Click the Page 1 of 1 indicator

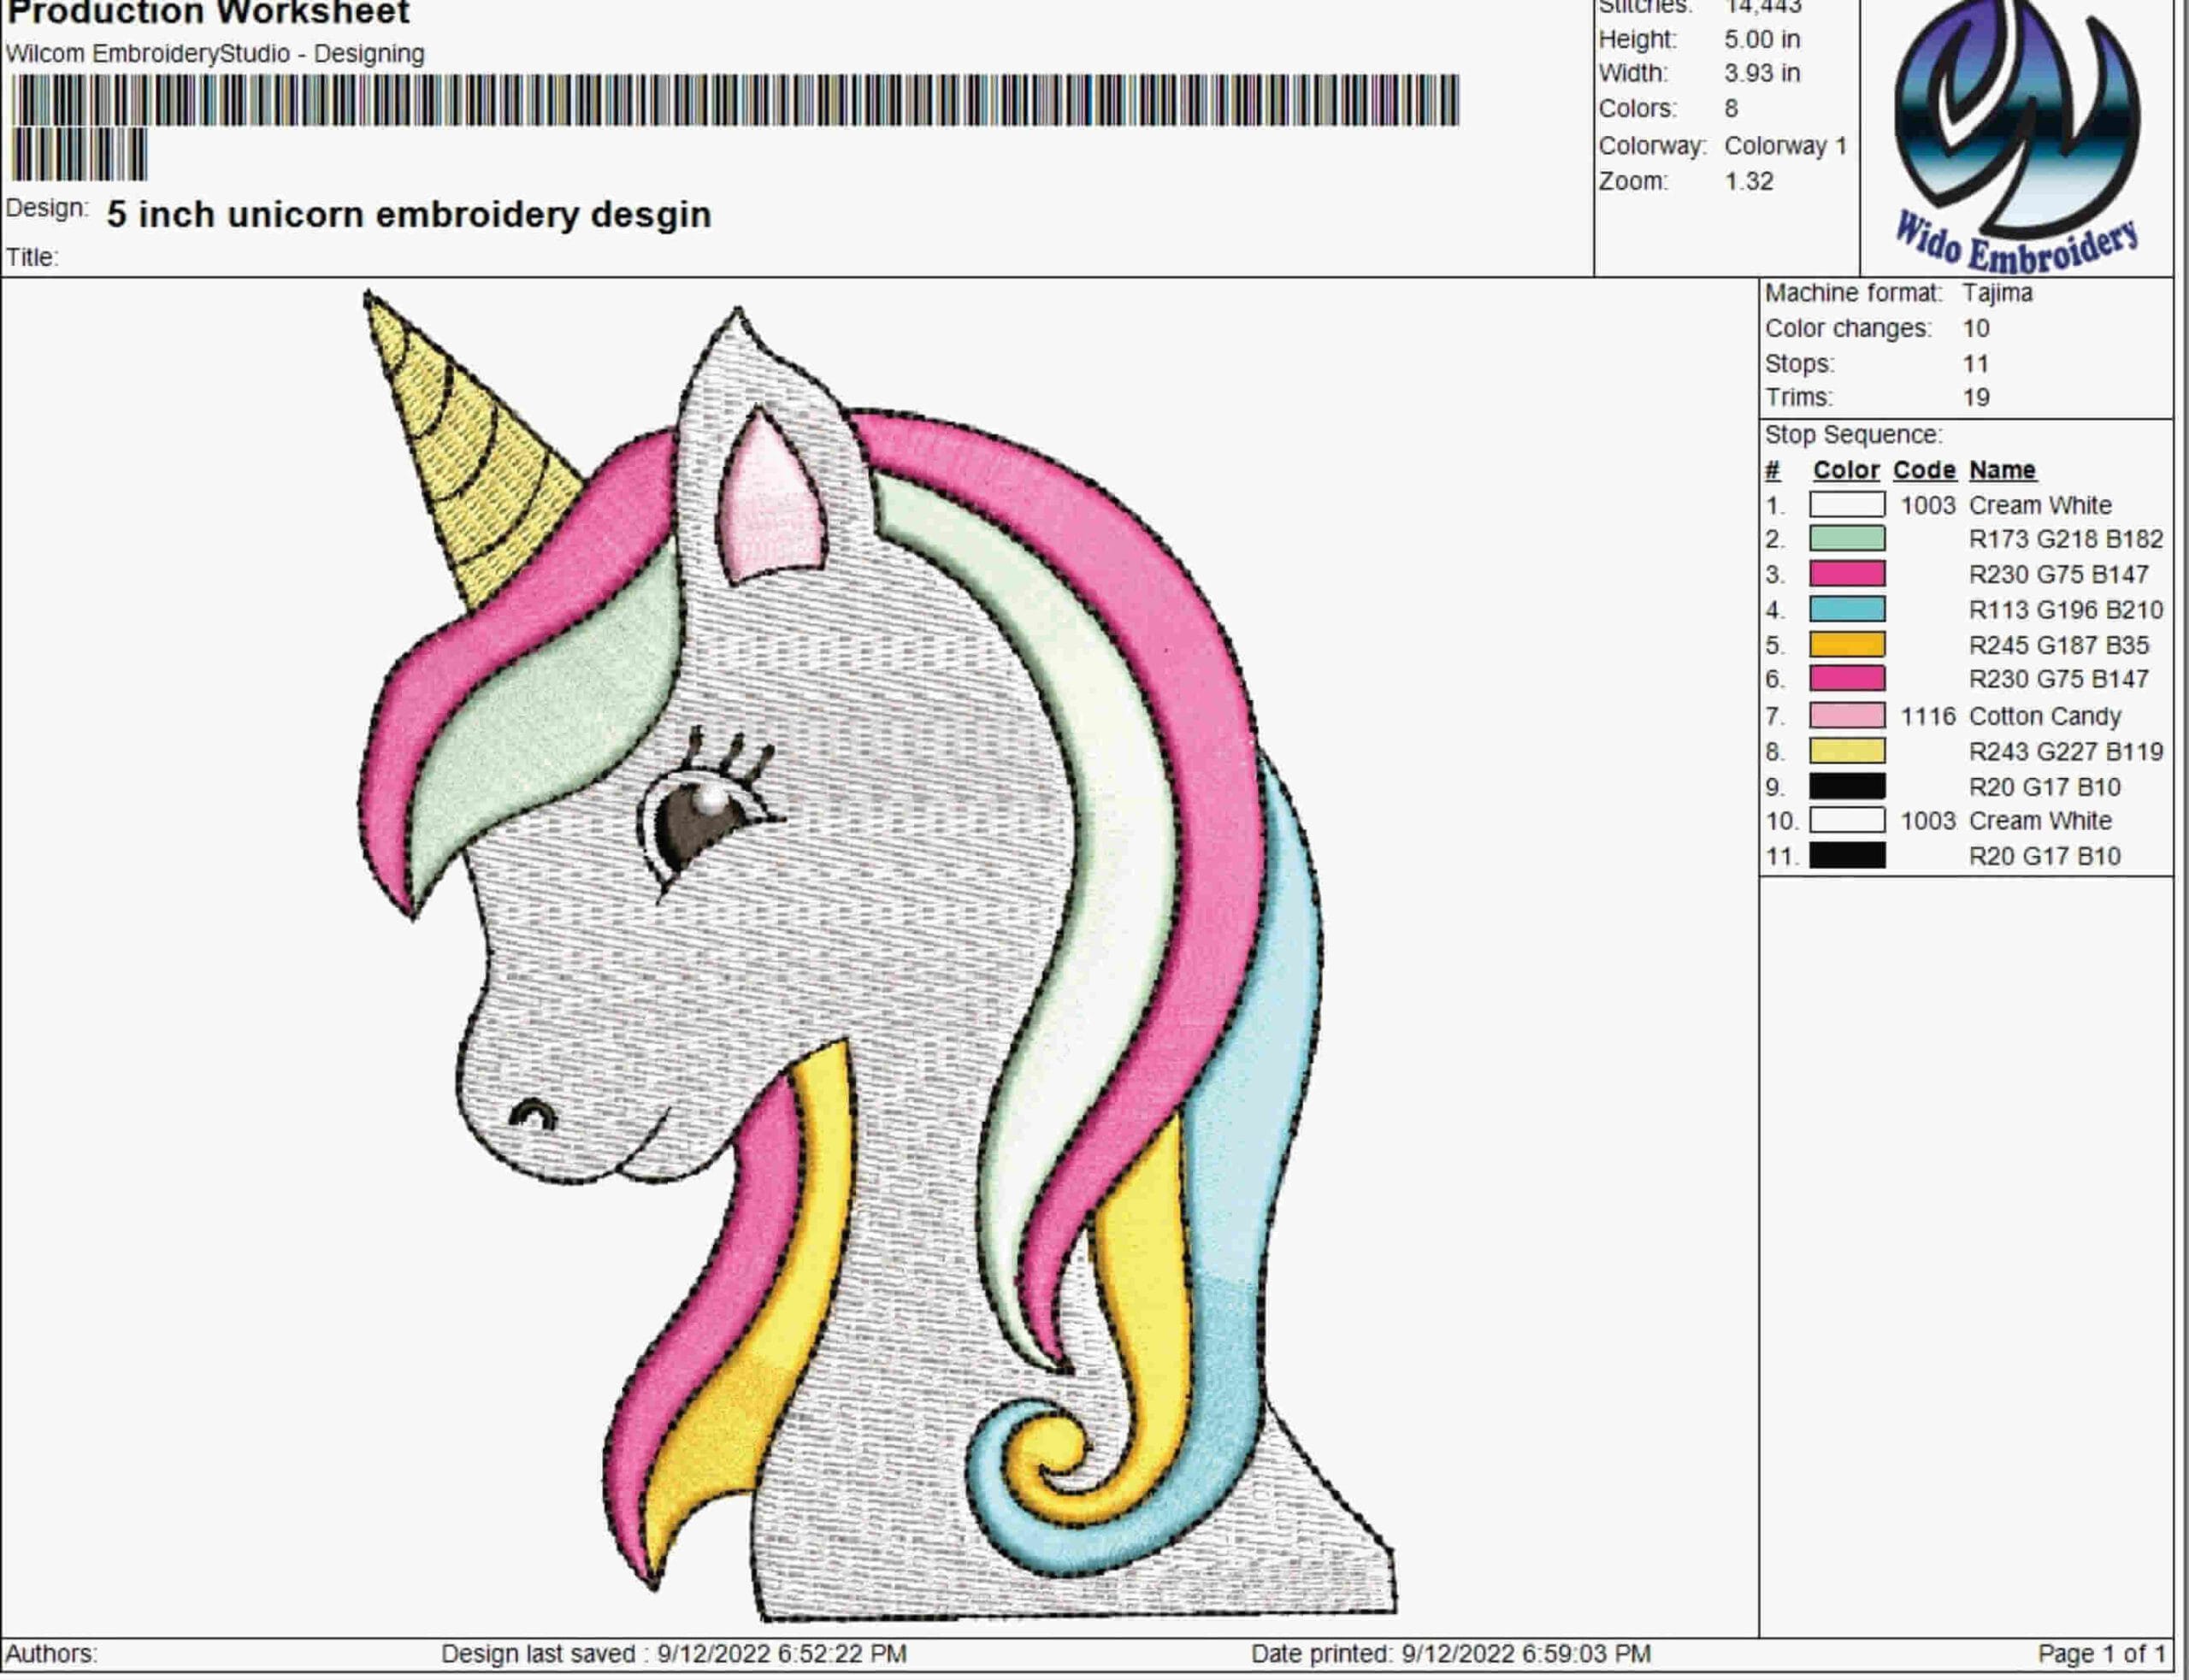pos(2101,1653)
